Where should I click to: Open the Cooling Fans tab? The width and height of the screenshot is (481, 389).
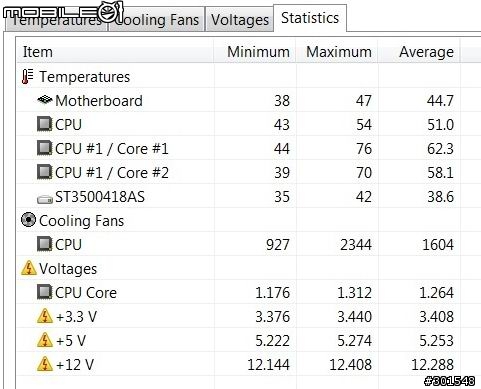click(x=156, y=20)
